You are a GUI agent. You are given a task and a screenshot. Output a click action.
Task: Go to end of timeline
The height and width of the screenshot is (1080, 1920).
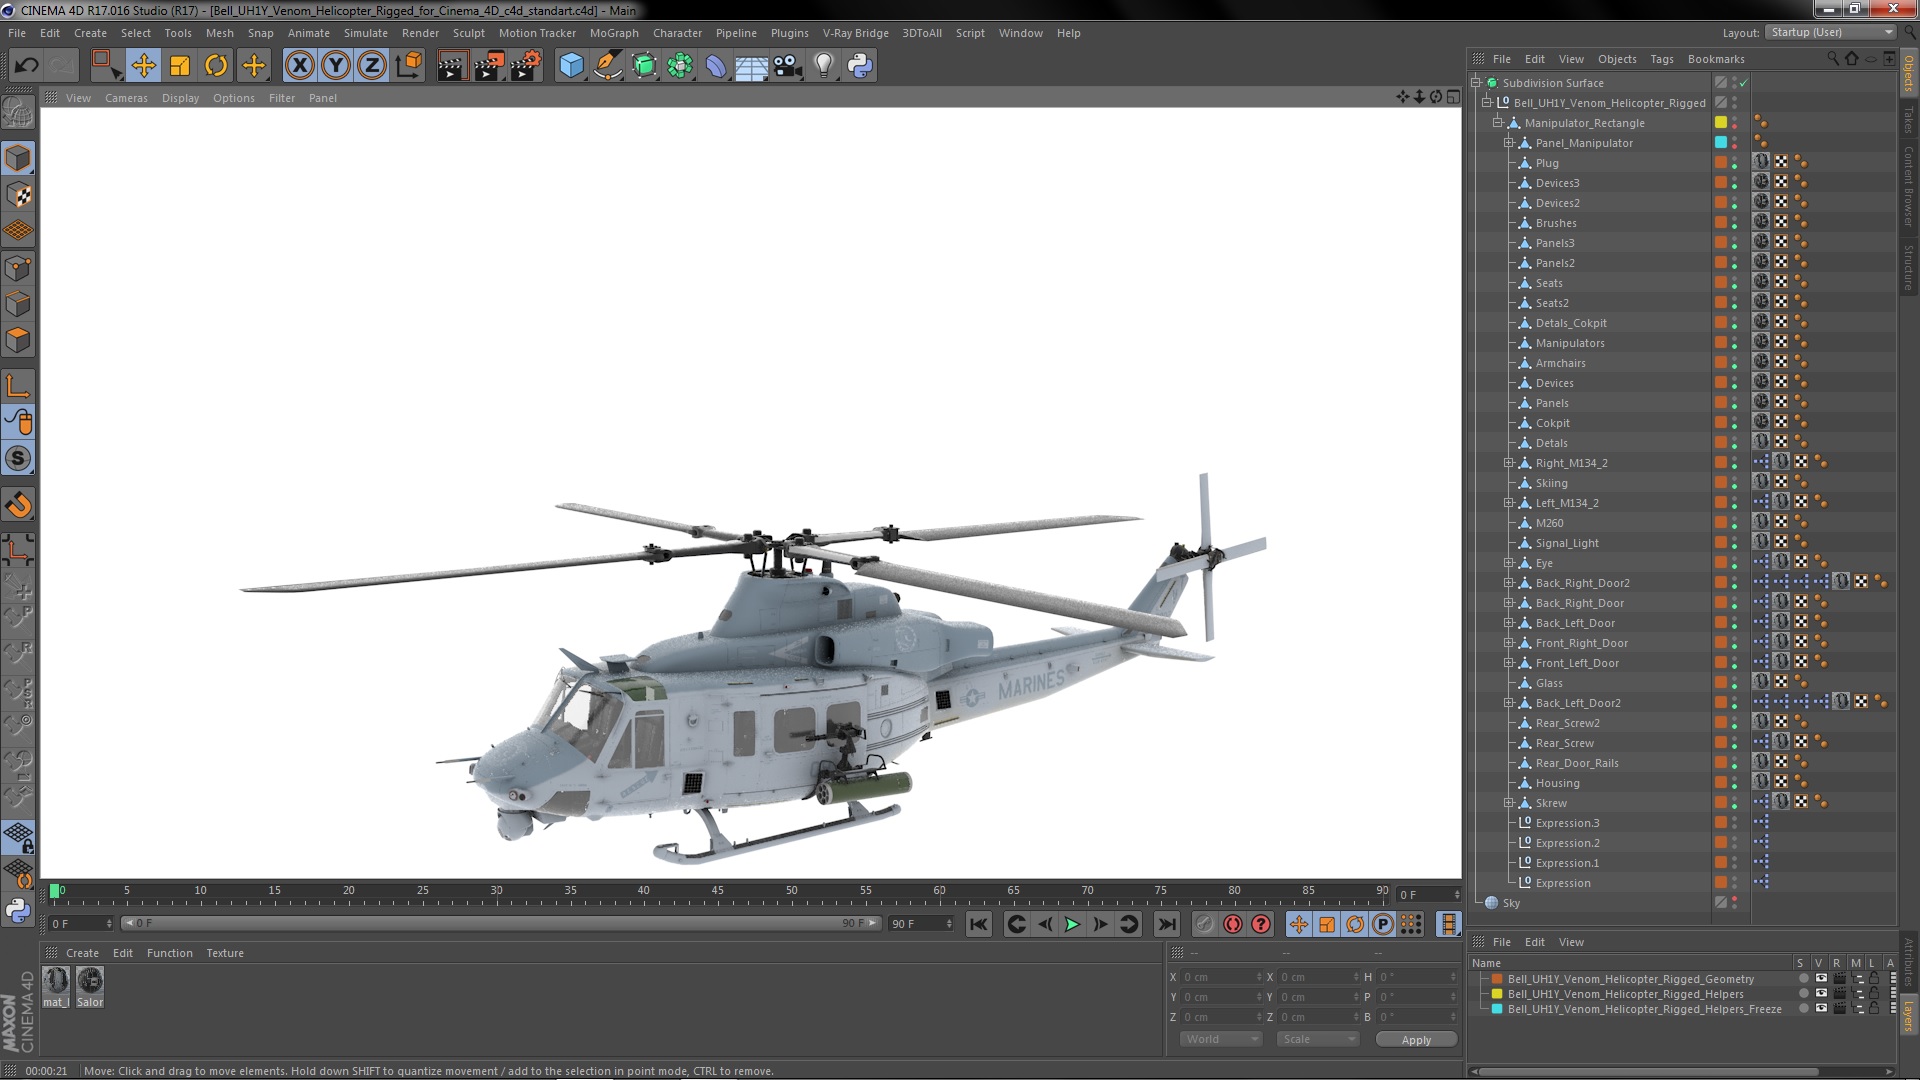(x=1166, y=925)
